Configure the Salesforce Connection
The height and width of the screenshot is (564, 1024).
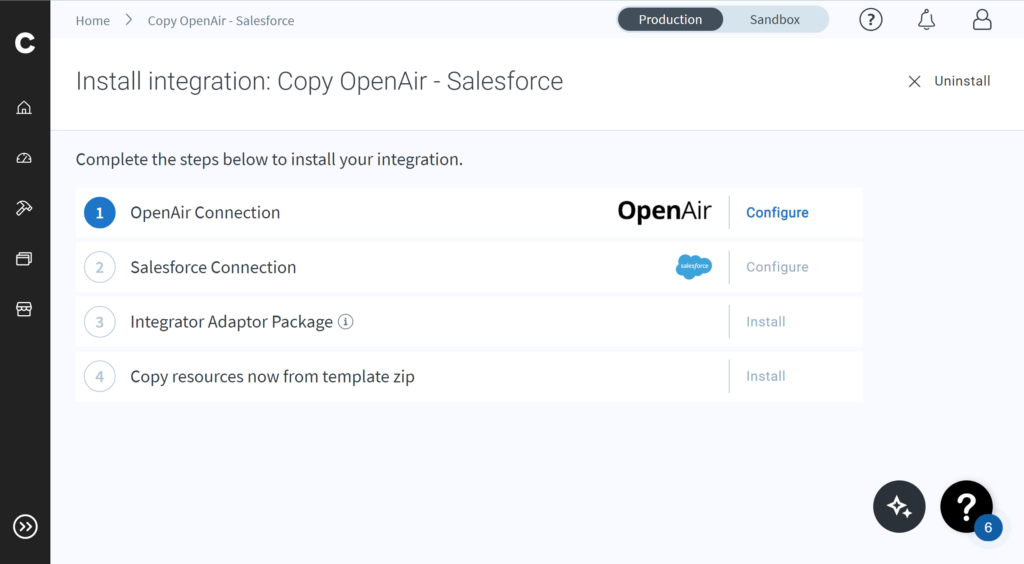tap(777, 267)
